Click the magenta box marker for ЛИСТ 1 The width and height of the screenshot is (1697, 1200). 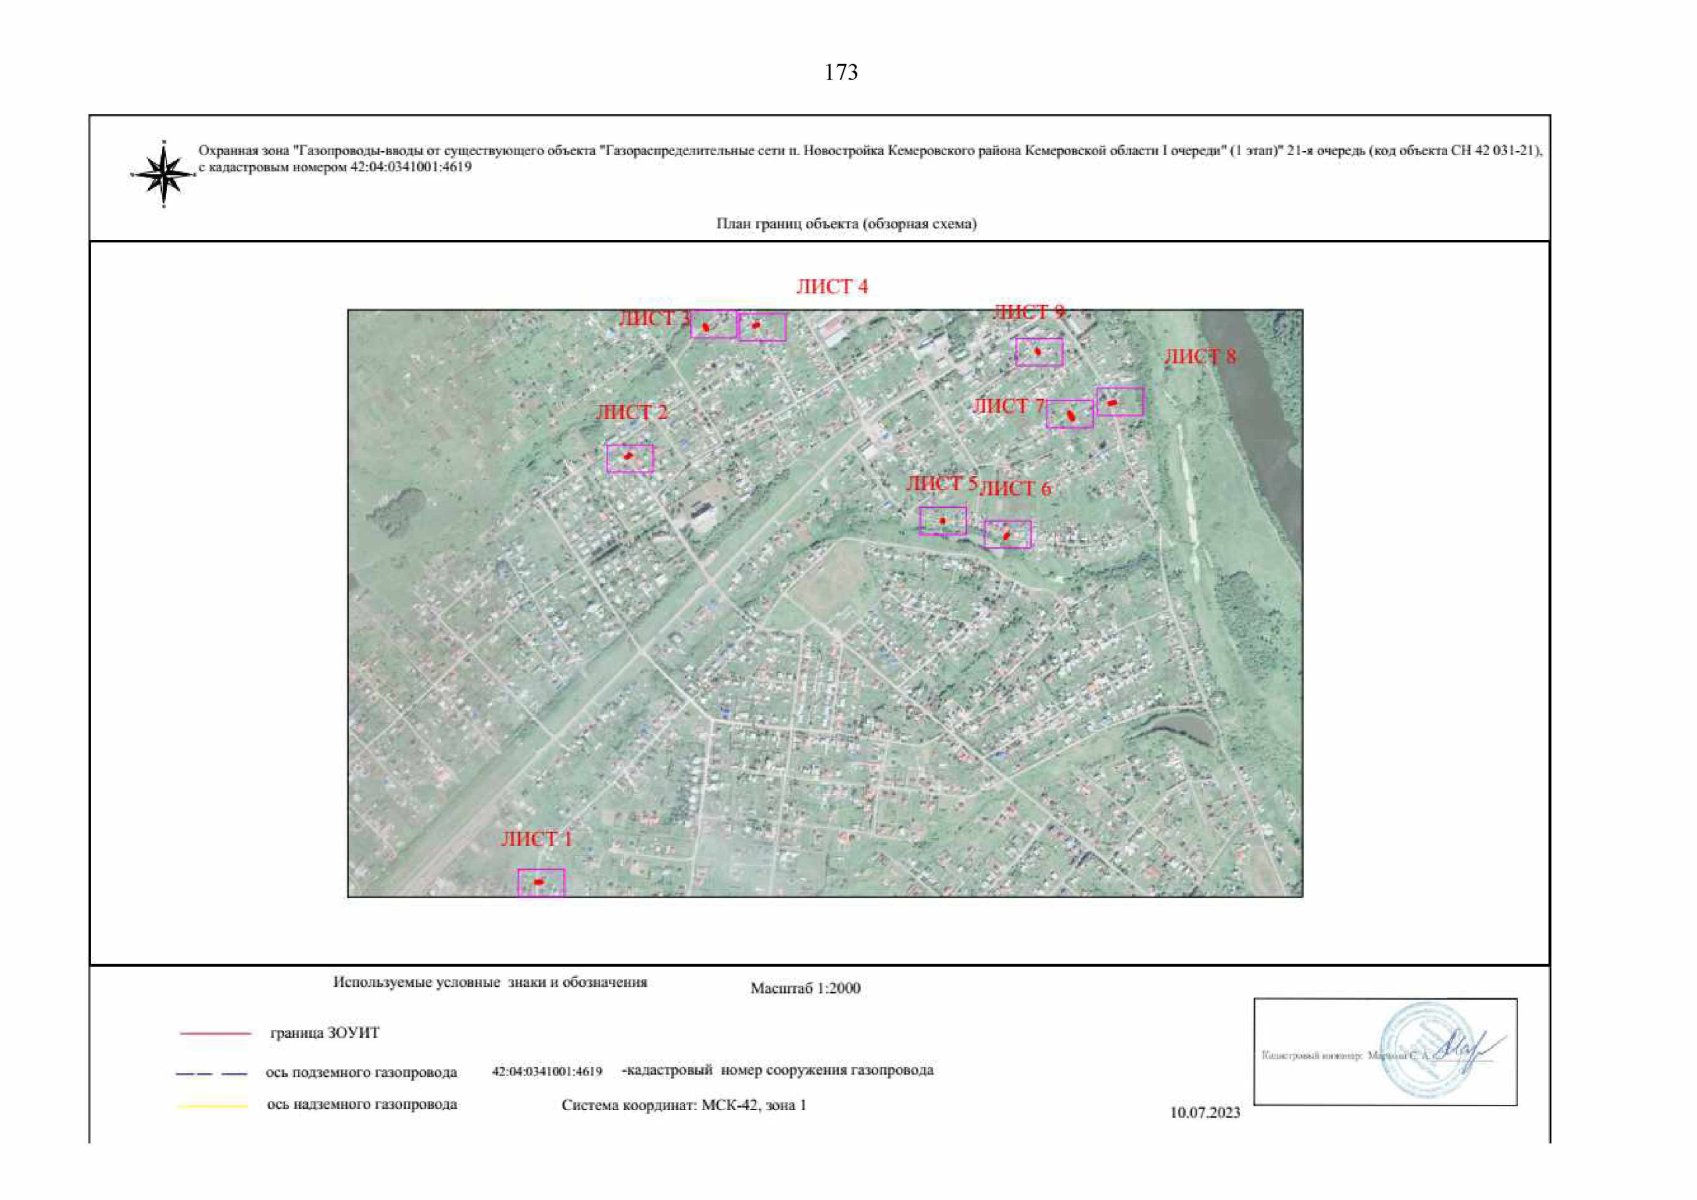(x=541, y=882)
